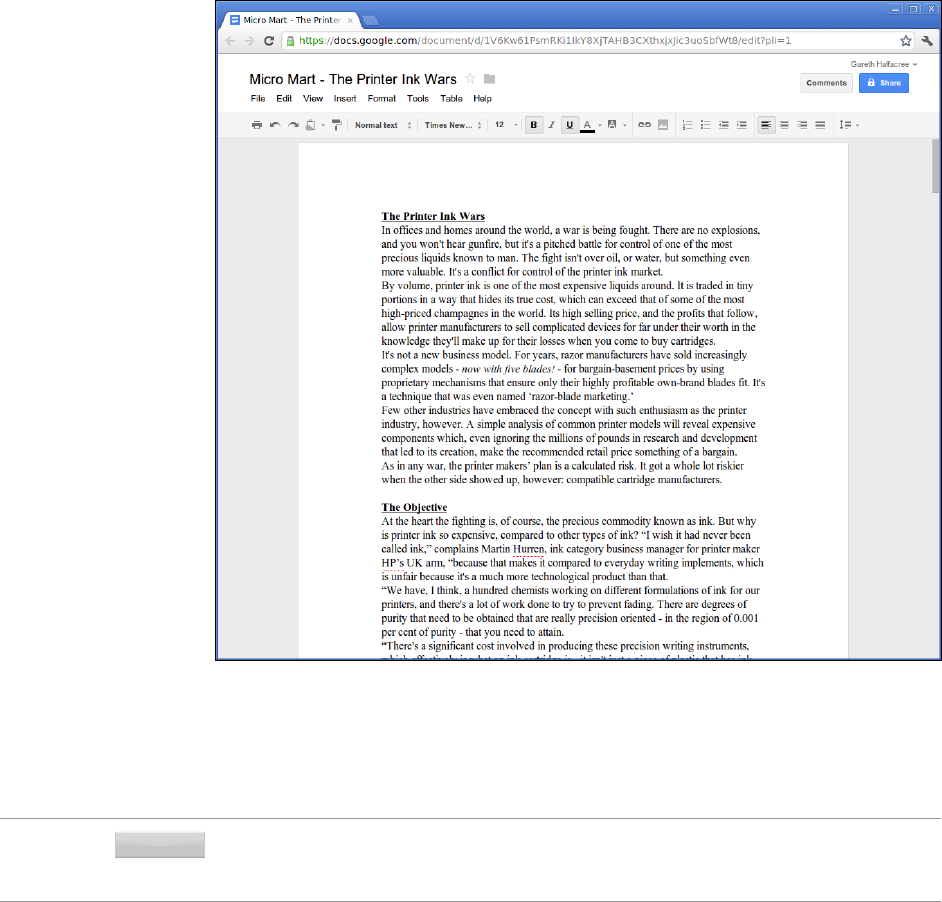Screen dimensions: 942x902
Task: Select the Micro Mart browser tab
Action: coord(291,20)
